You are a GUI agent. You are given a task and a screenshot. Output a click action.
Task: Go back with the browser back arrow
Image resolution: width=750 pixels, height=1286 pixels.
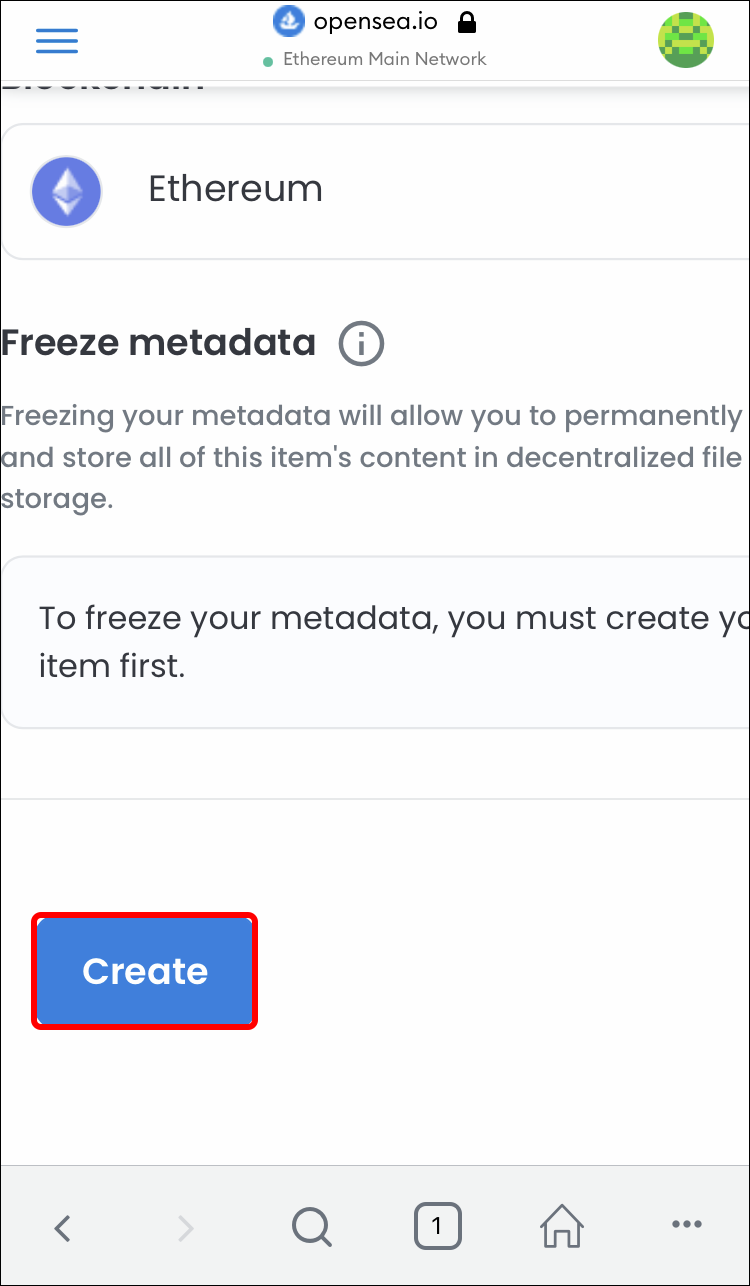click(x=63, y=1227)
